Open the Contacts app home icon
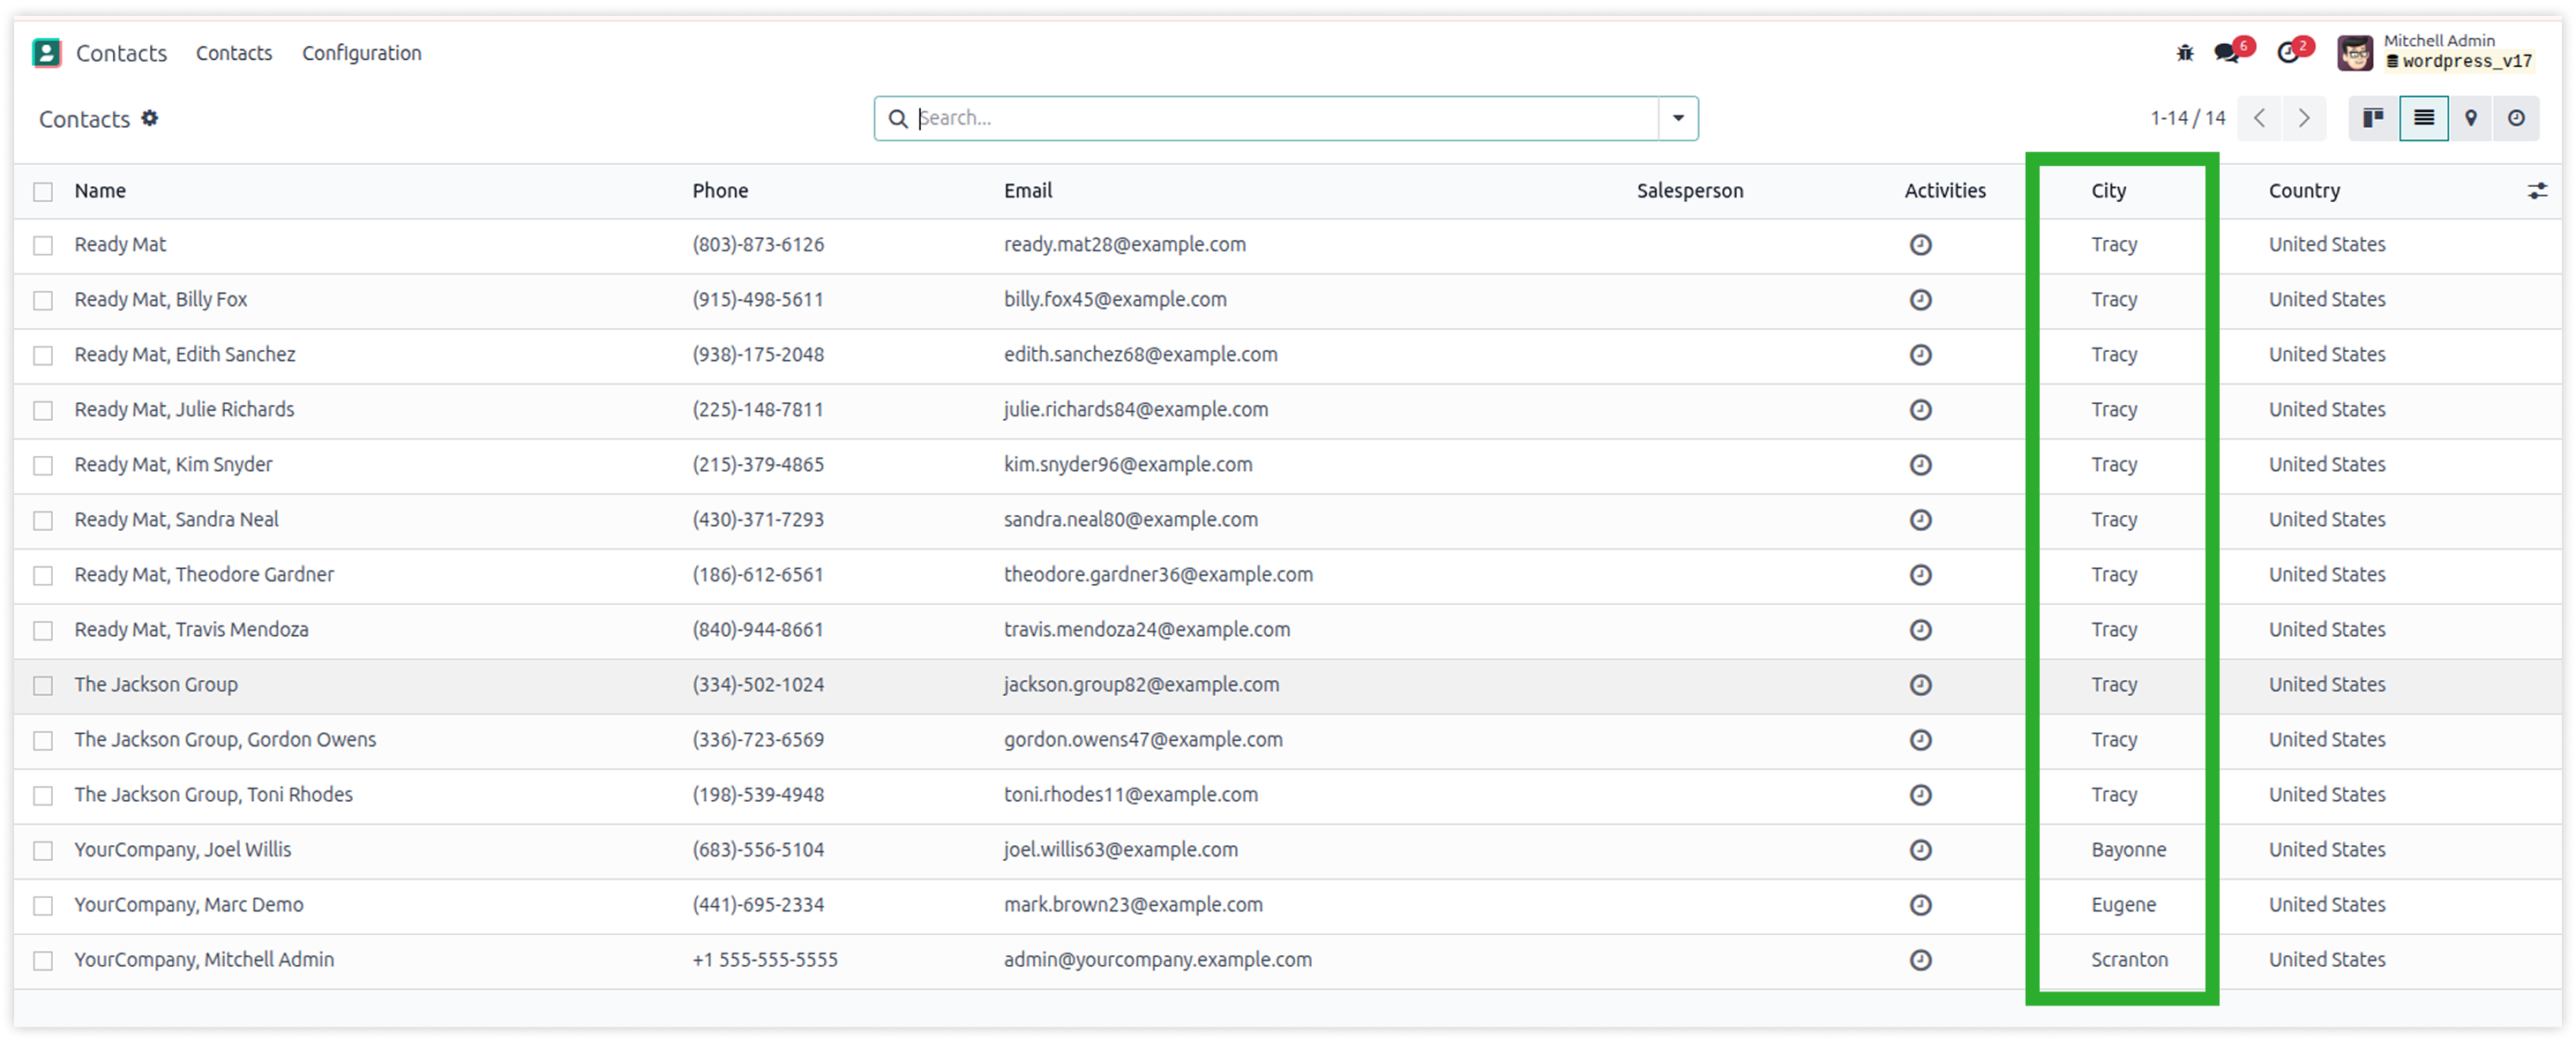This screenshot has width=2576, height=1040. (x=46, y=53)
